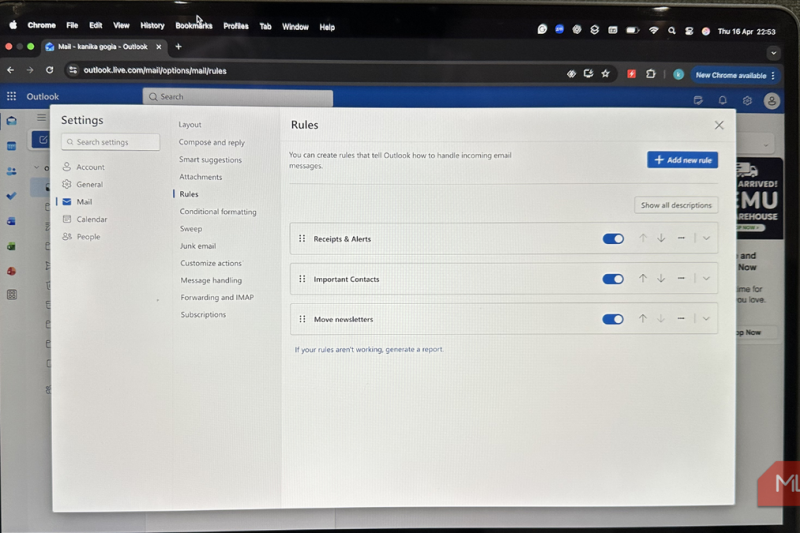Open Forwarding and IMAP settings
The image size is (800, 533).
pos(217,297)
